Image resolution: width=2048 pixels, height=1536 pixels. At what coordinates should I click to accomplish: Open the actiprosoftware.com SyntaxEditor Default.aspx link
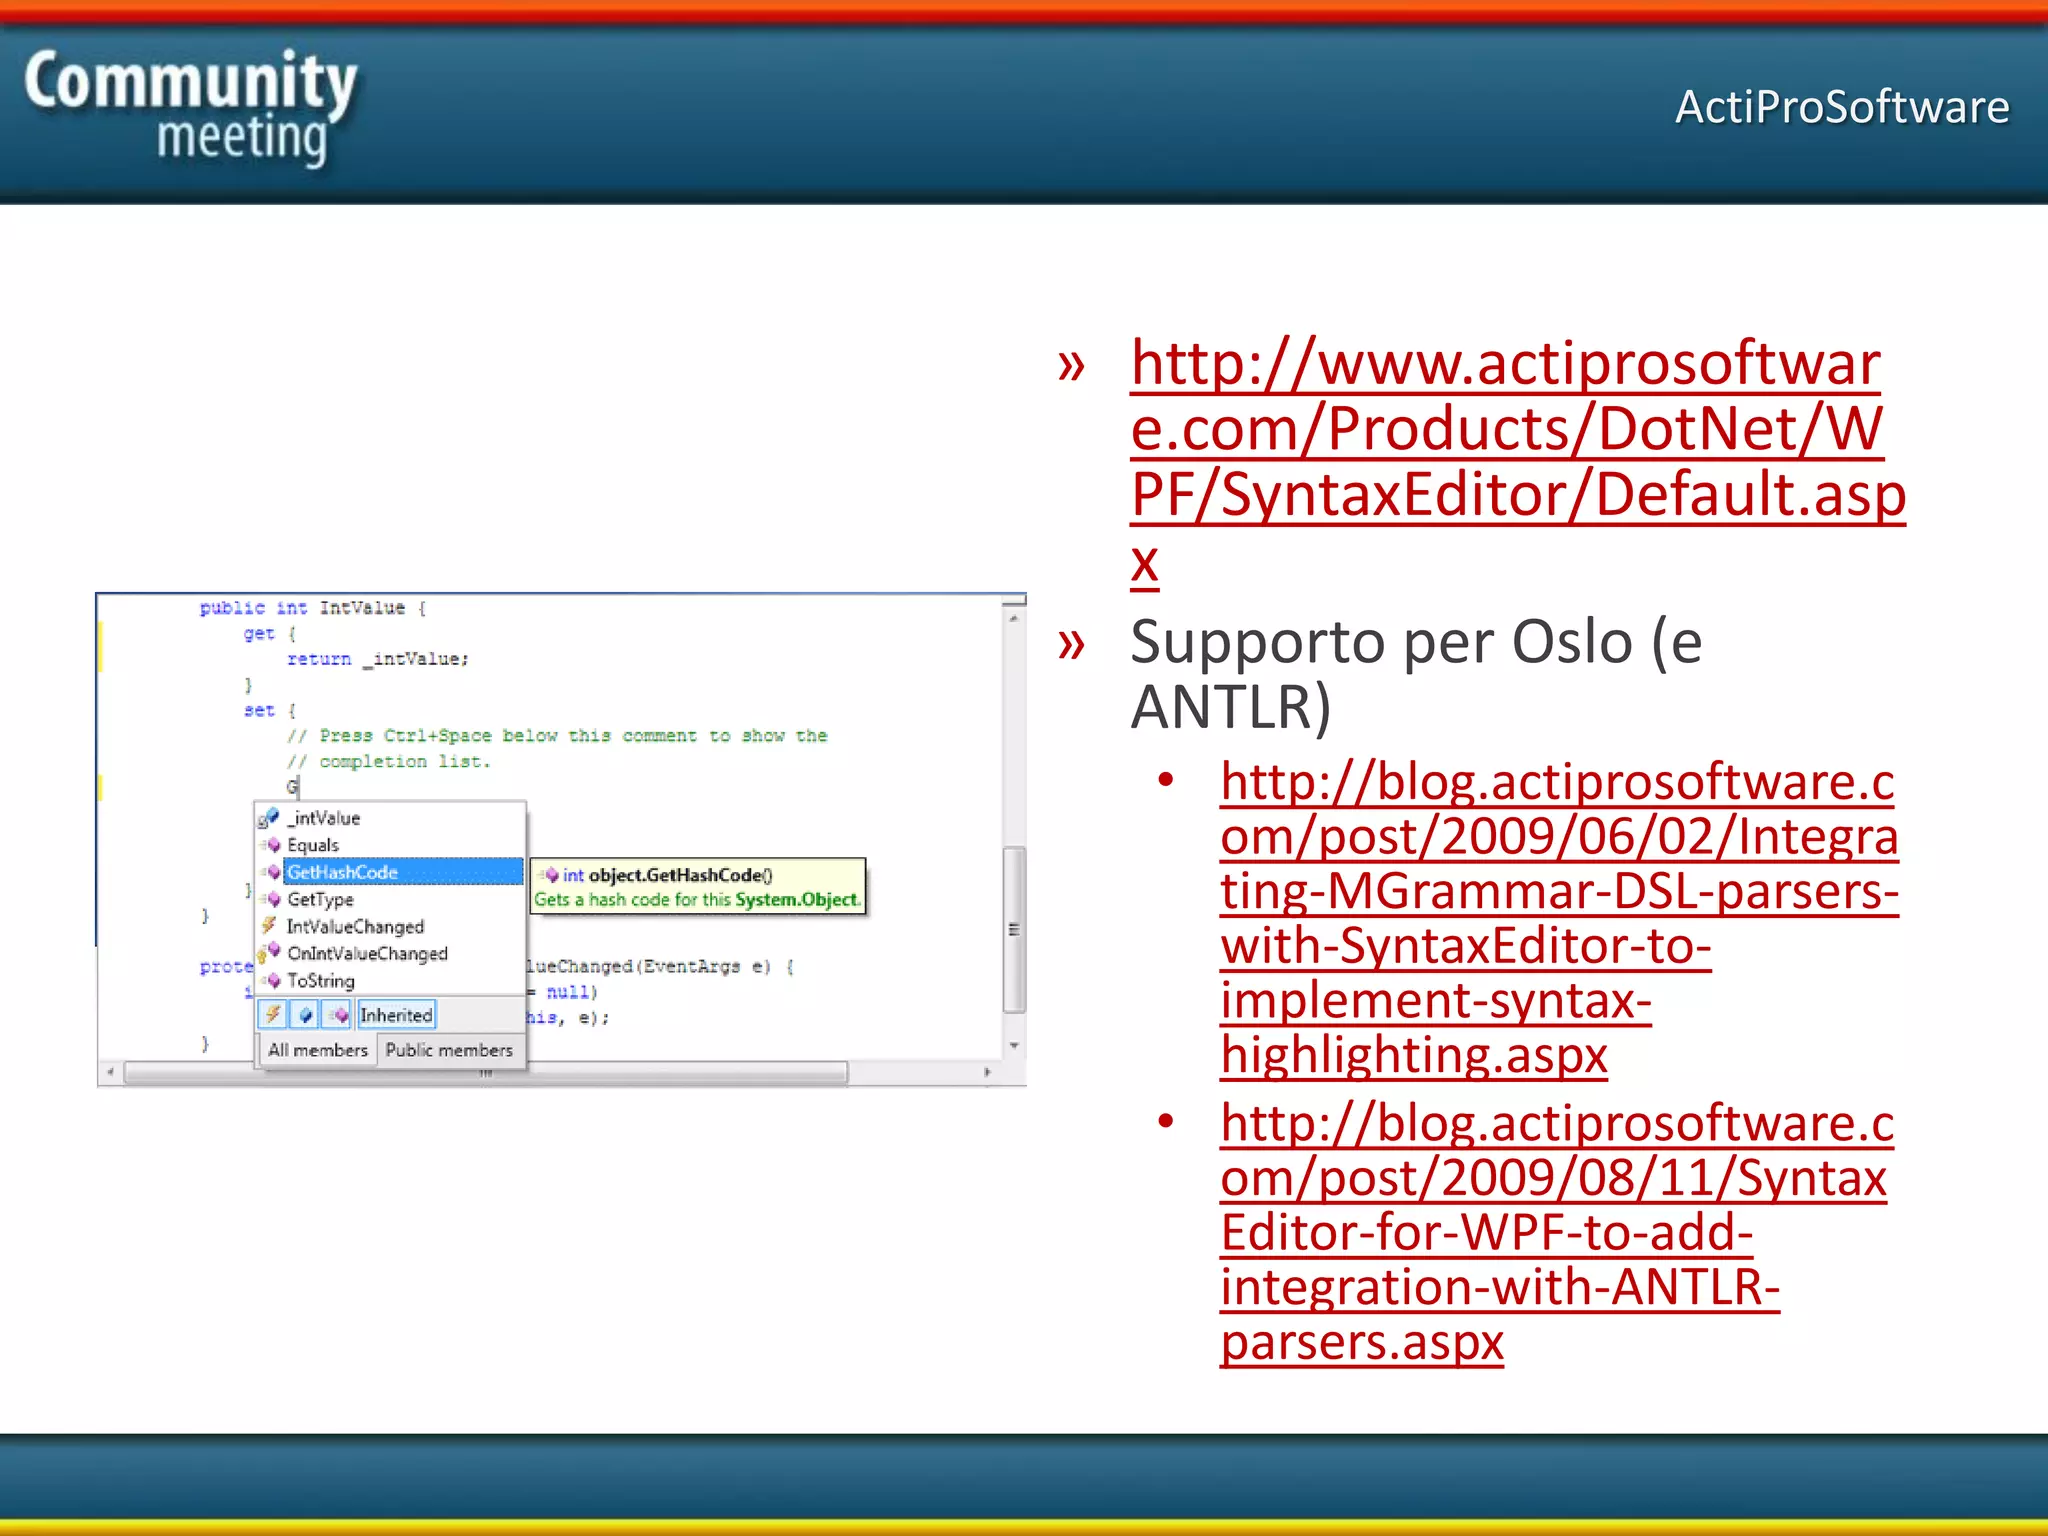[x=1518, y=461]
